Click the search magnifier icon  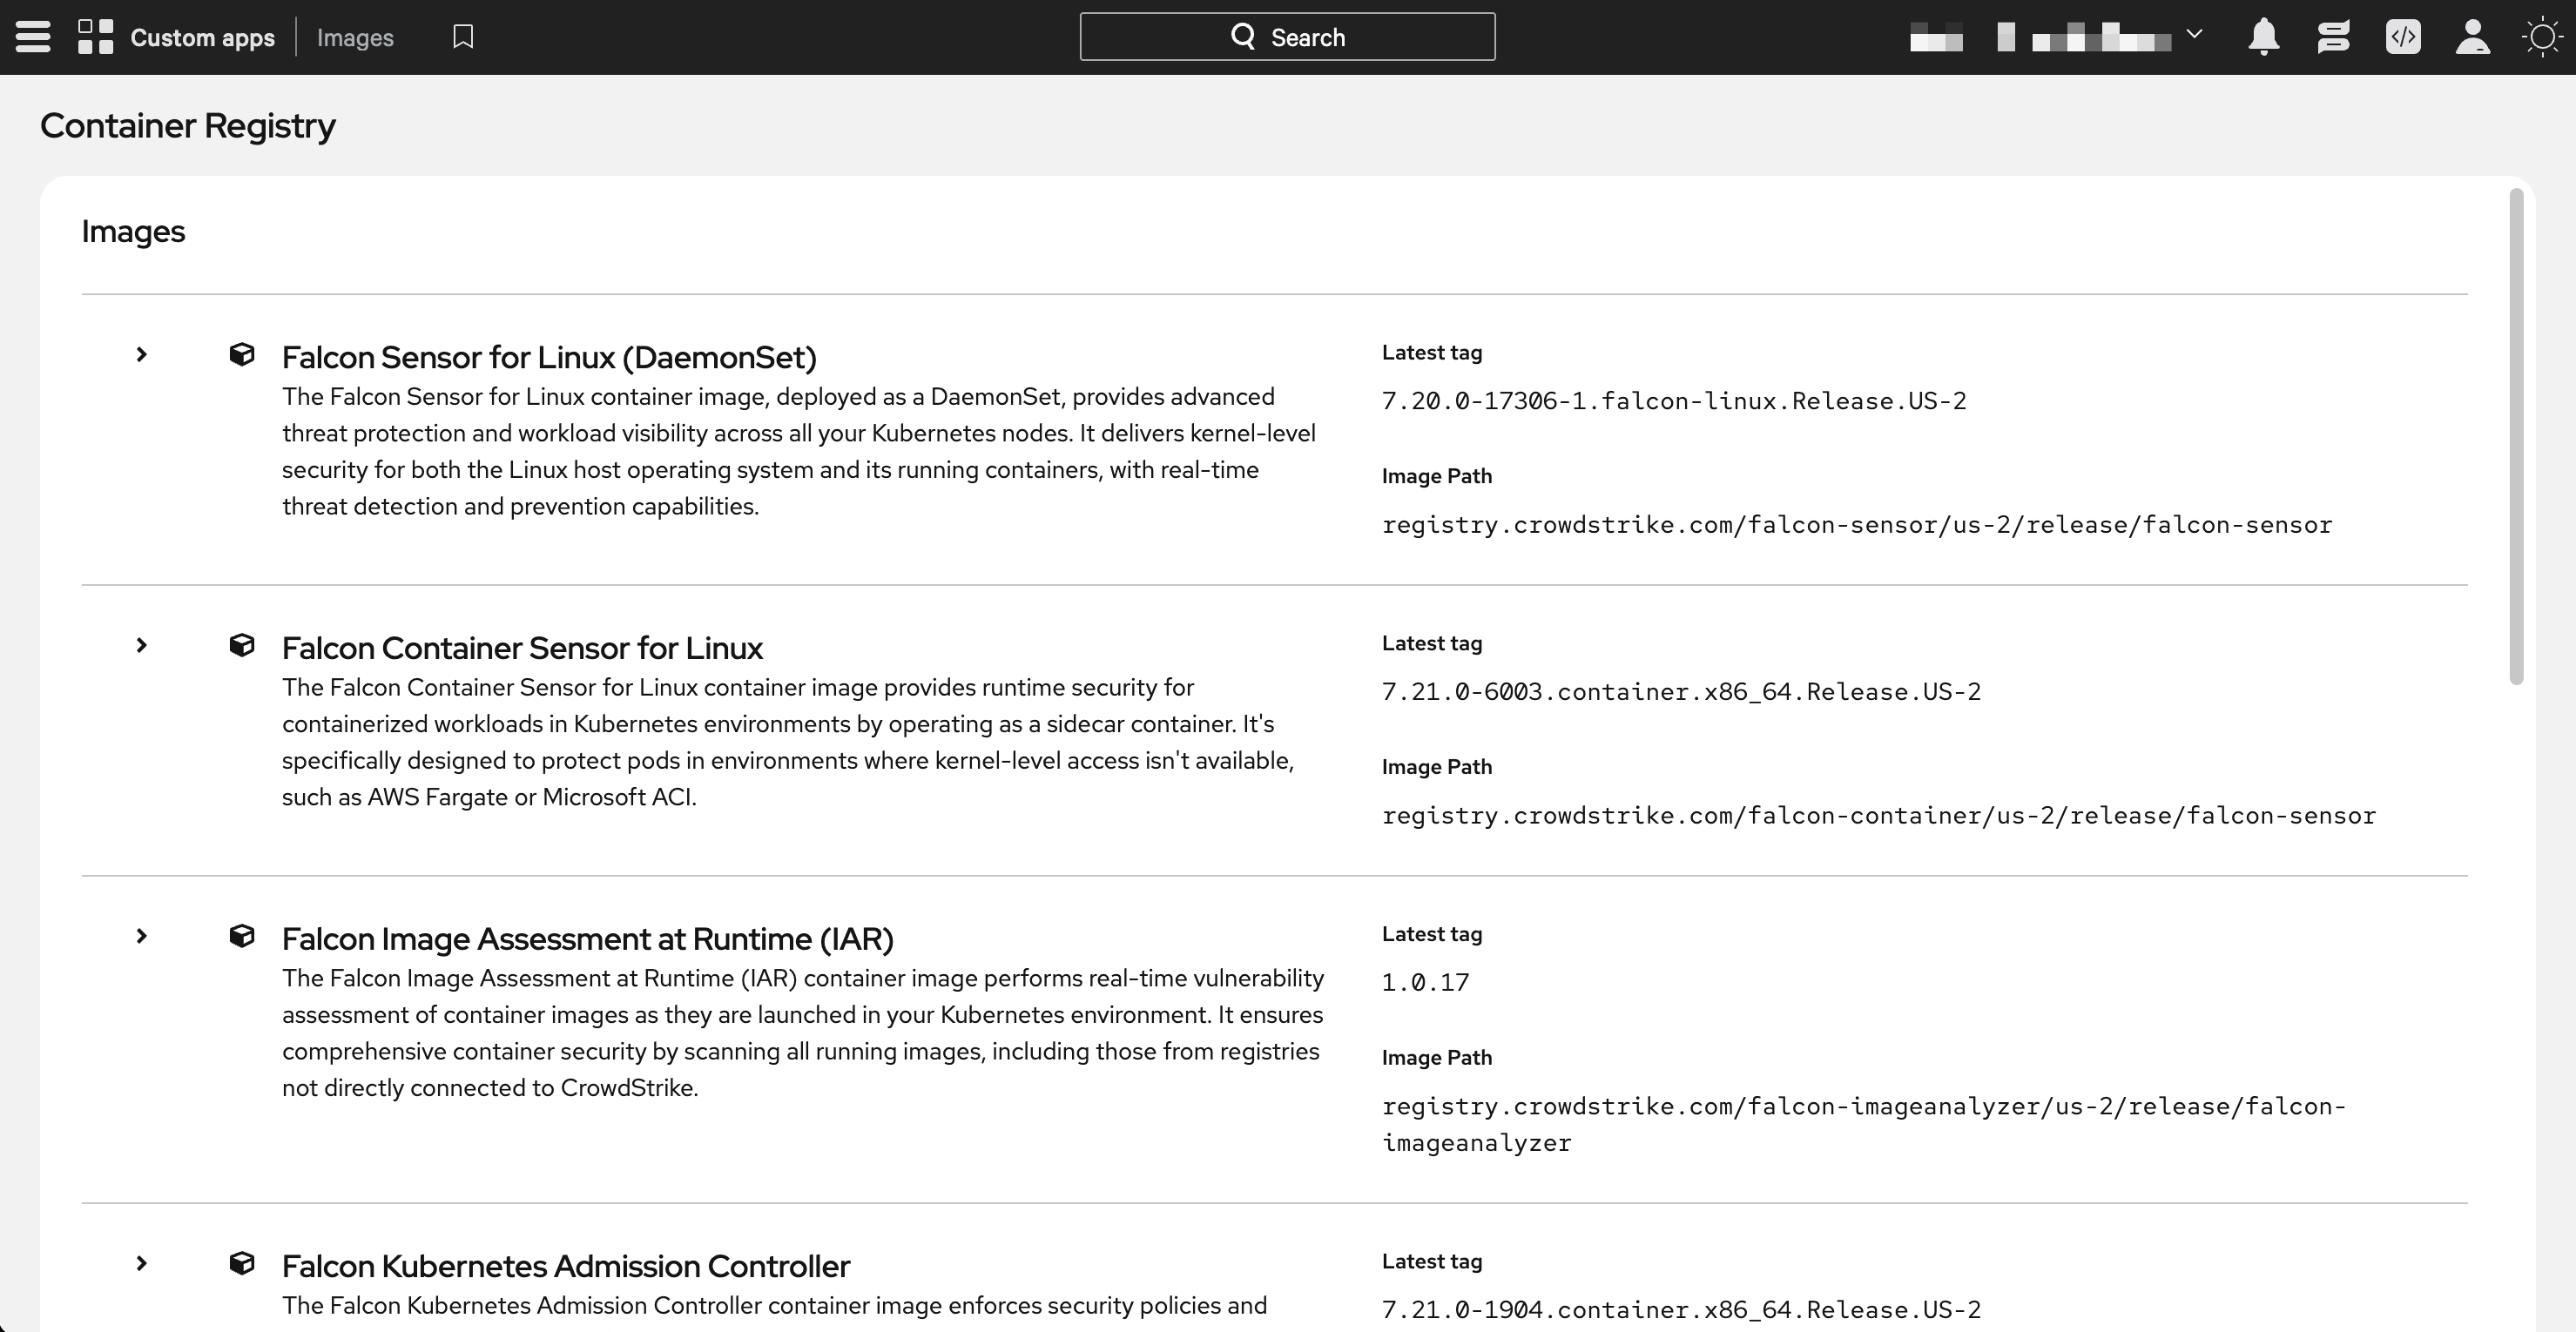point(1243,36)
